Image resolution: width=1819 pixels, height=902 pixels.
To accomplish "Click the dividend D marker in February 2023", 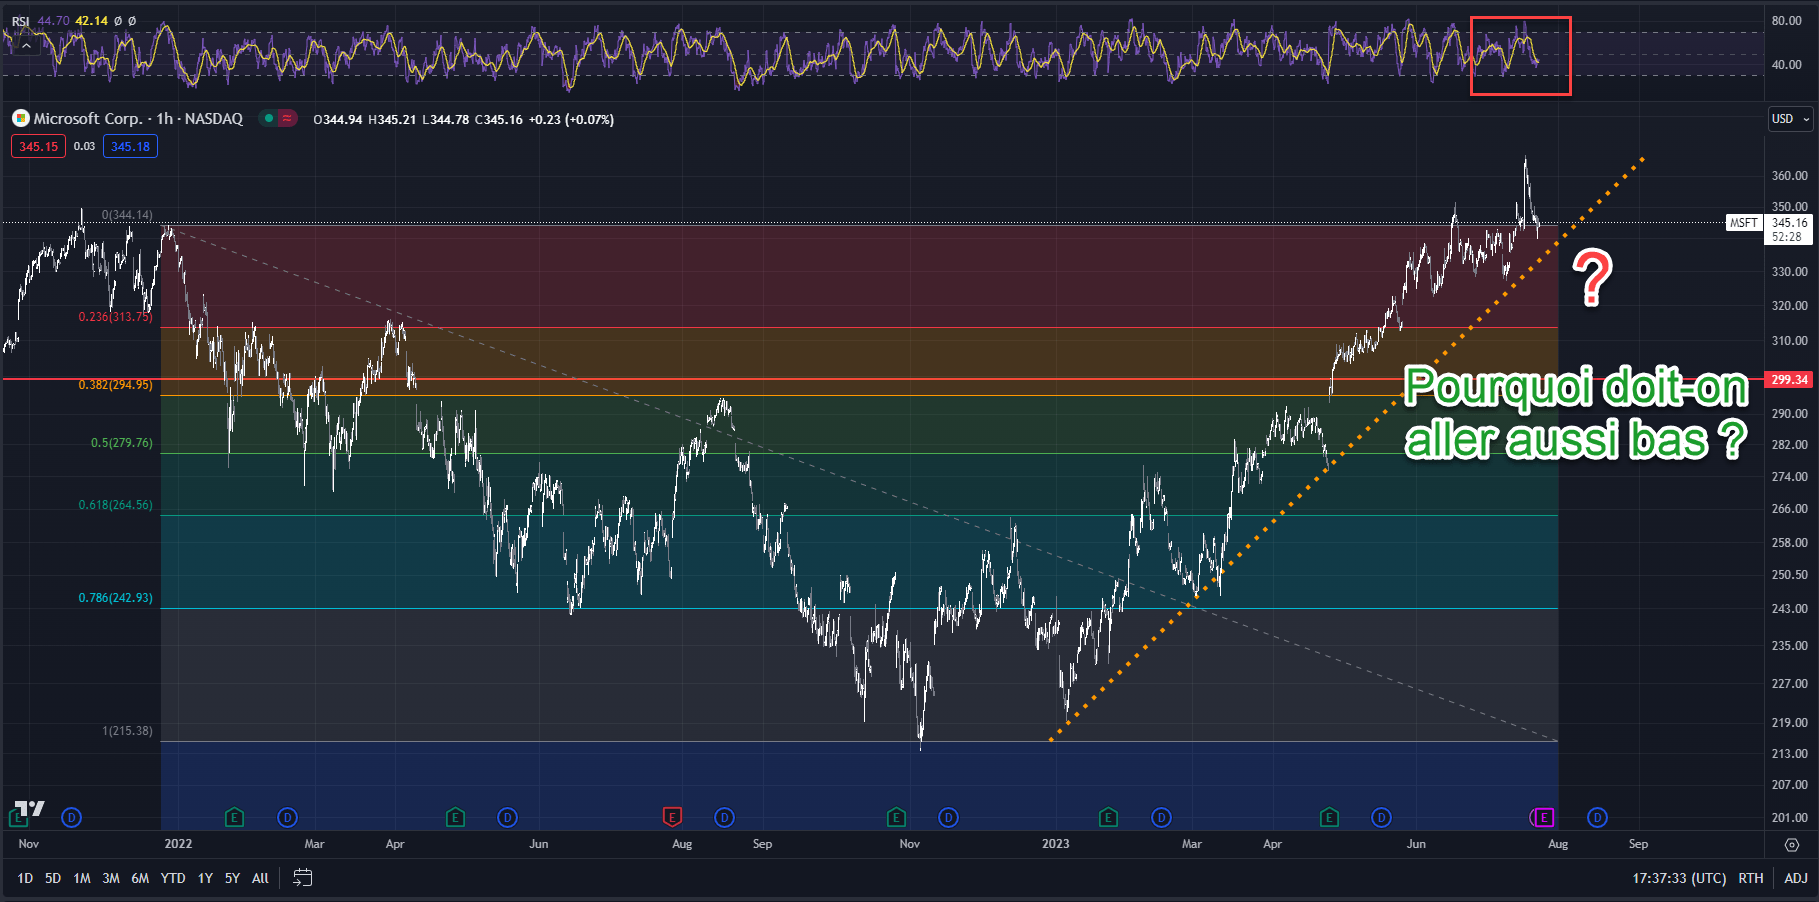I will point(1161,817).
